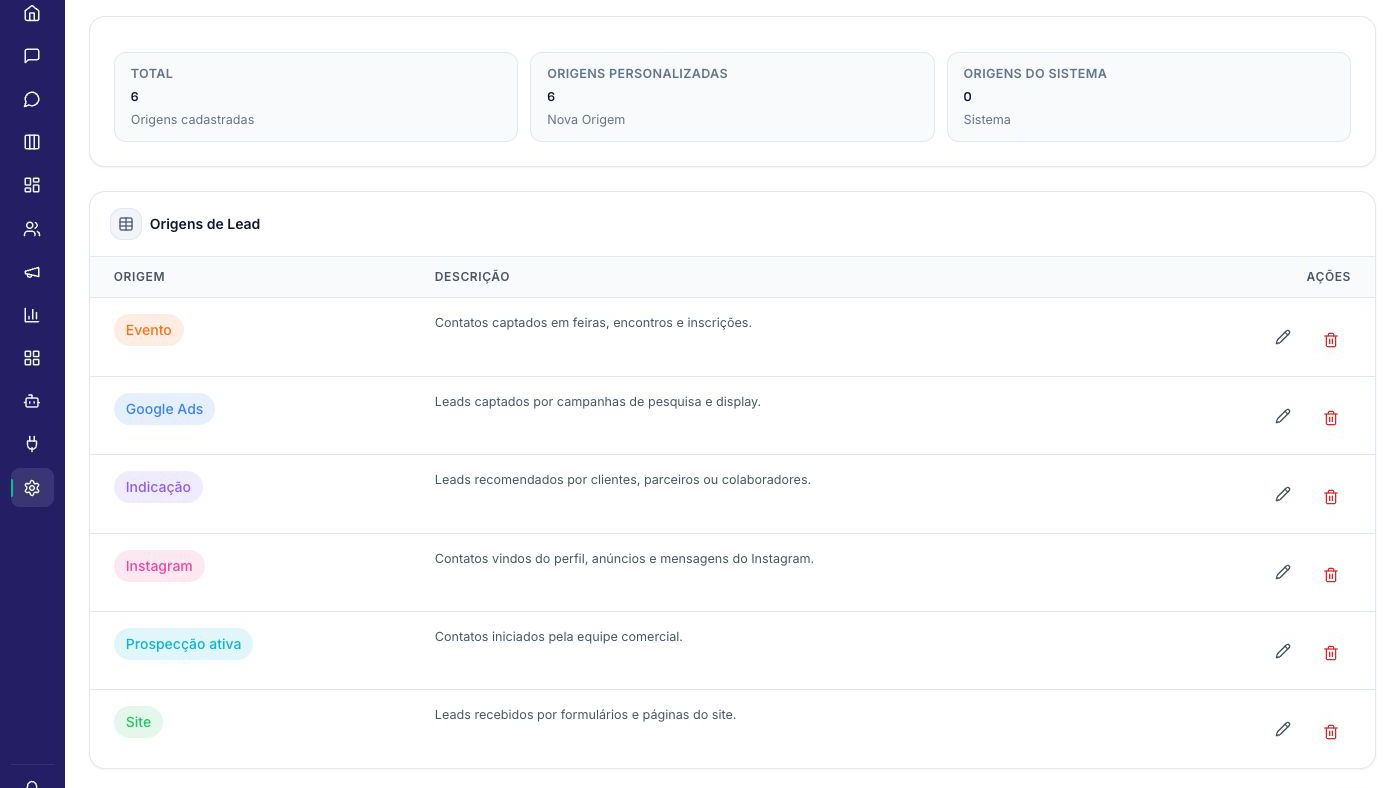Click the Prospecção ativa origin badge
Image resolution: width=1400 pixels, height=788 pixels.
[183, 644]
